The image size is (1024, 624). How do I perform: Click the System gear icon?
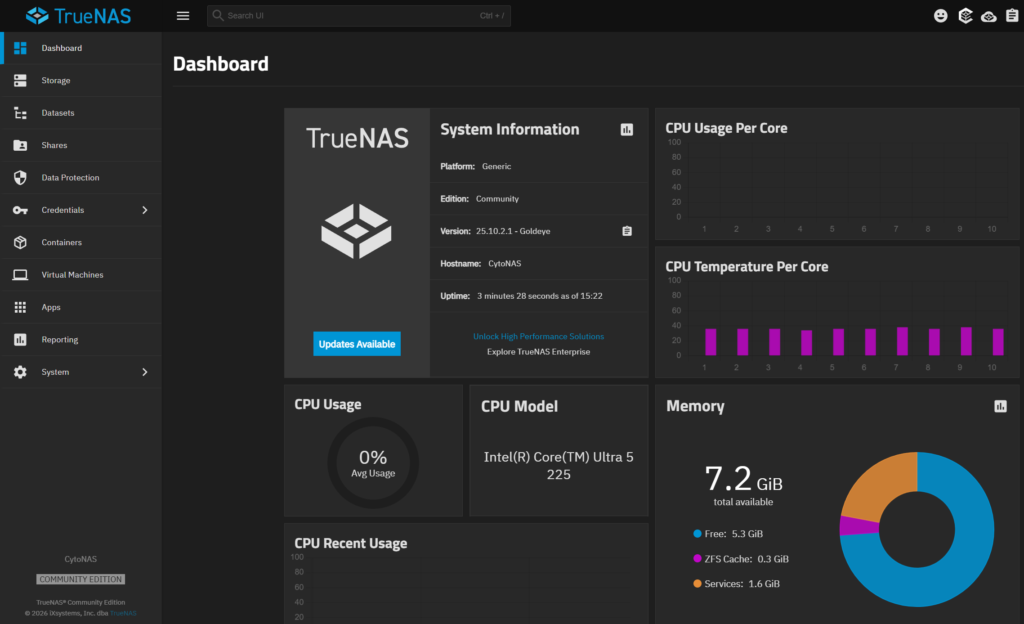[x=20, y=372]
